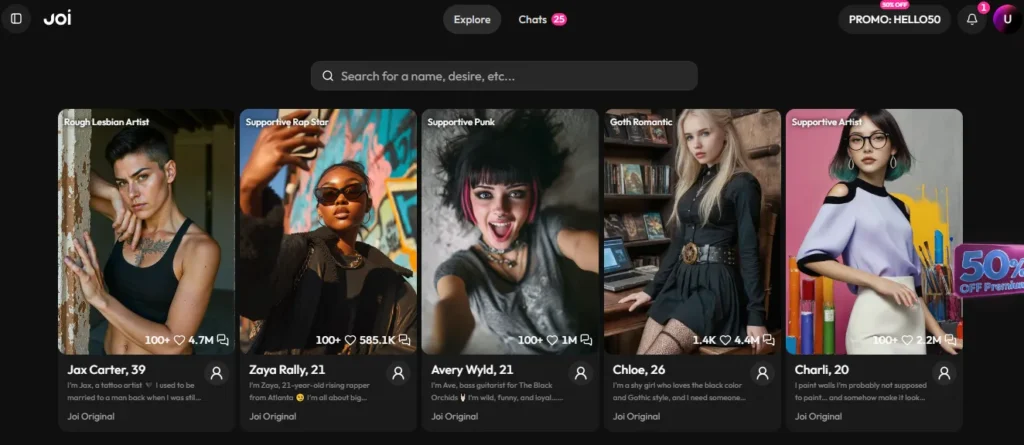
Task: Open Jax Carter's card image
Action: pos(146,231)
